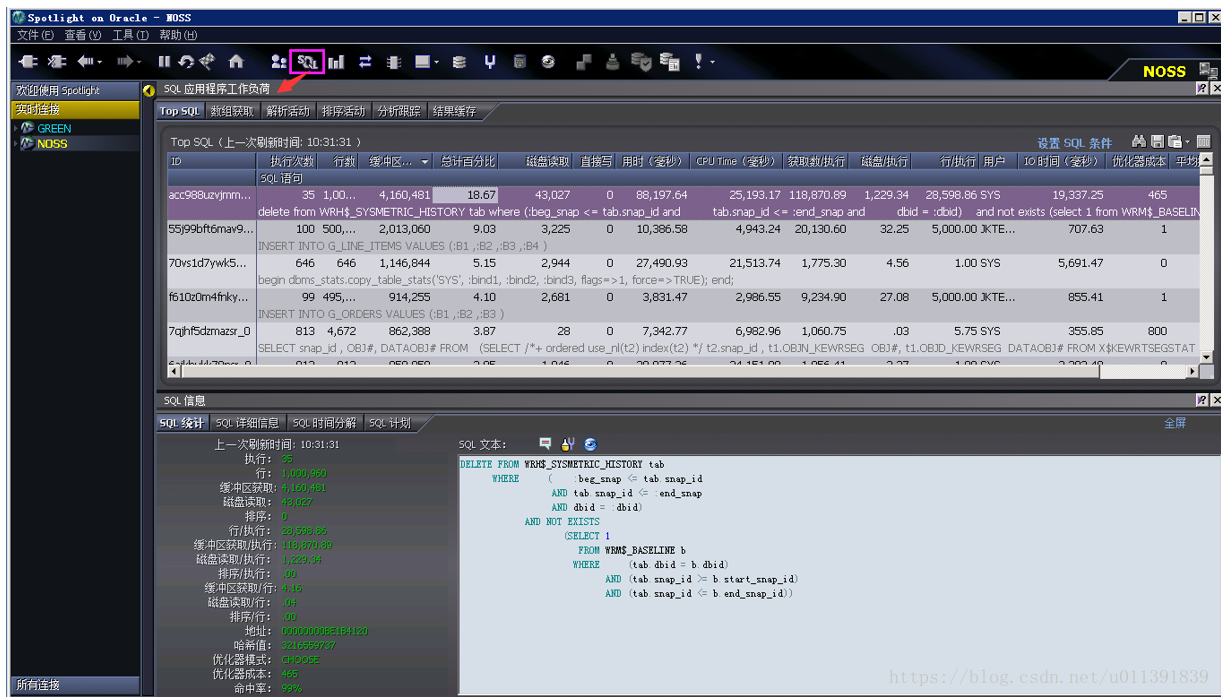This screenshot has height=697, width=1221.
Task: Switch to the SQL 计划 tab
Action: pos(390,423)
